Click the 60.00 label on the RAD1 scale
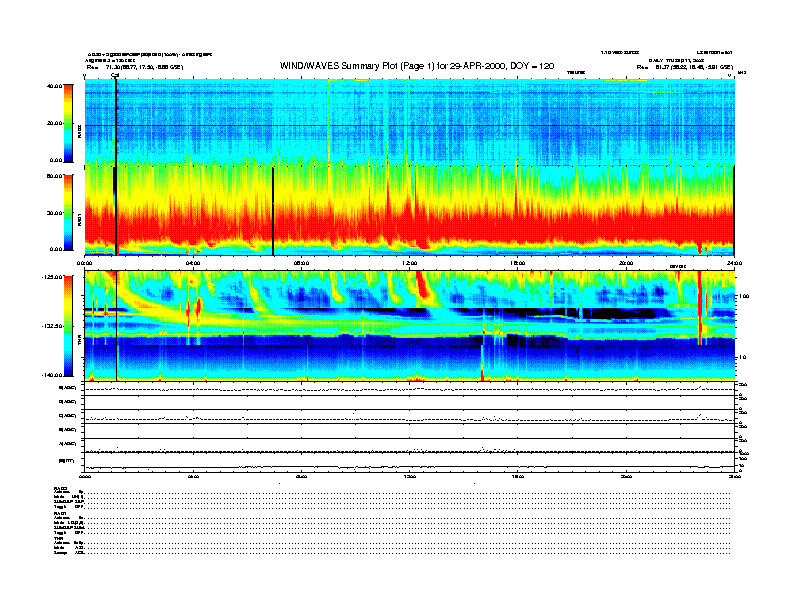 tap(54, 176)
